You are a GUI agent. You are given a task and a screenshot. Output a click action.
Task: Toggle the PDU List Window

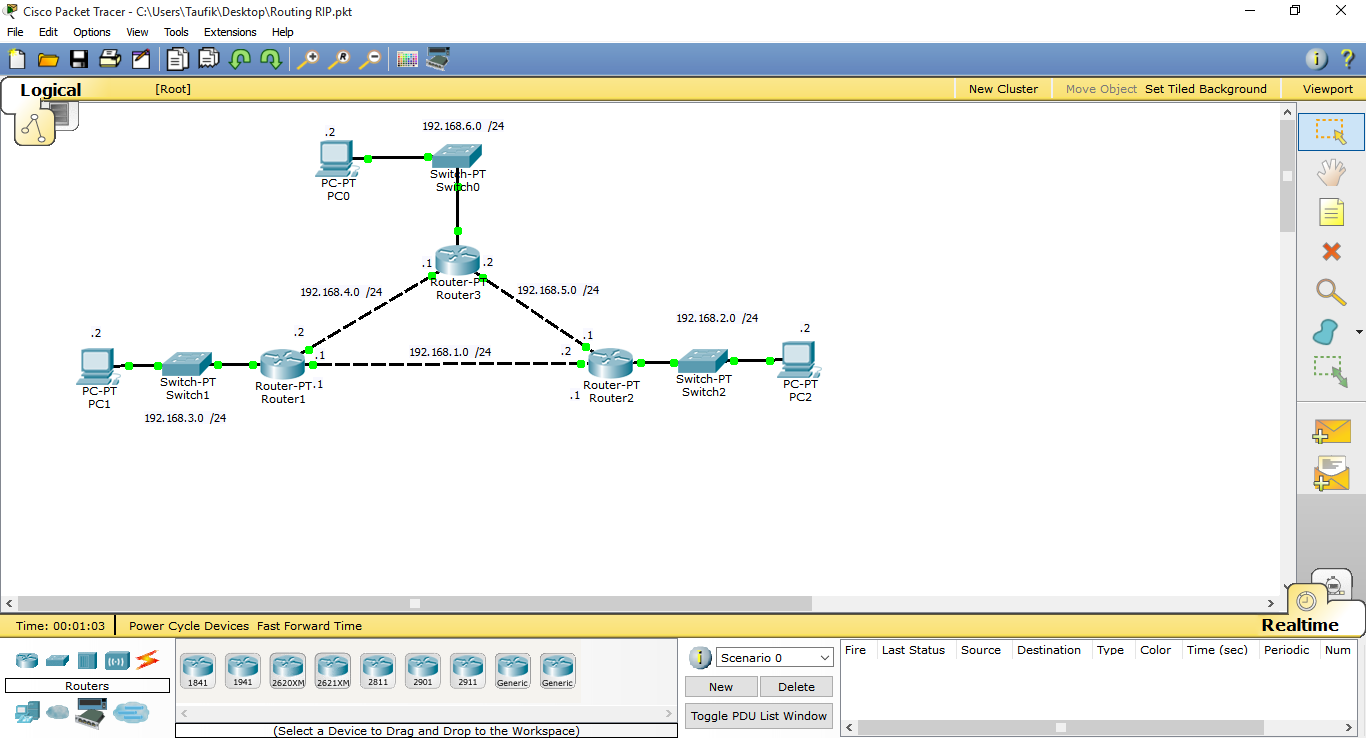point(758,715)
